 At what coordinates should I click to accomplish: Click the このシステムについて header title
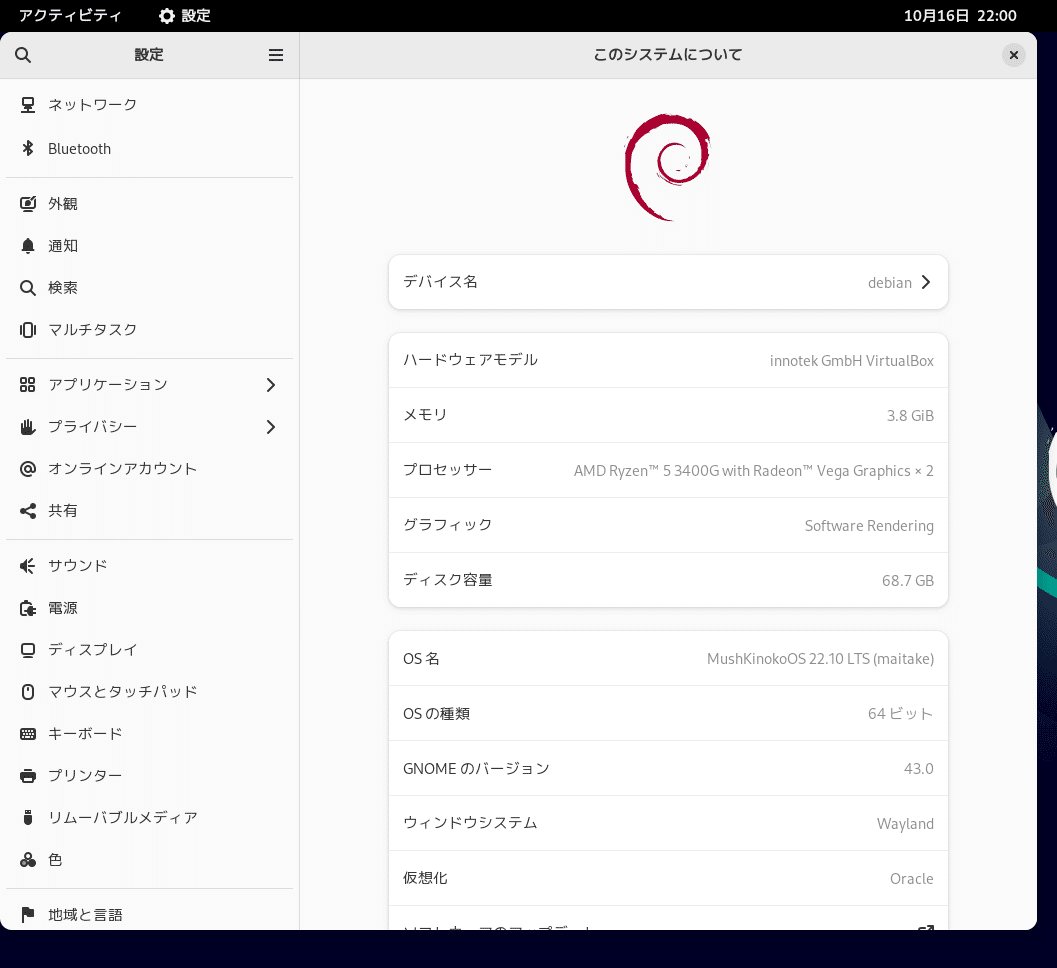667,55
